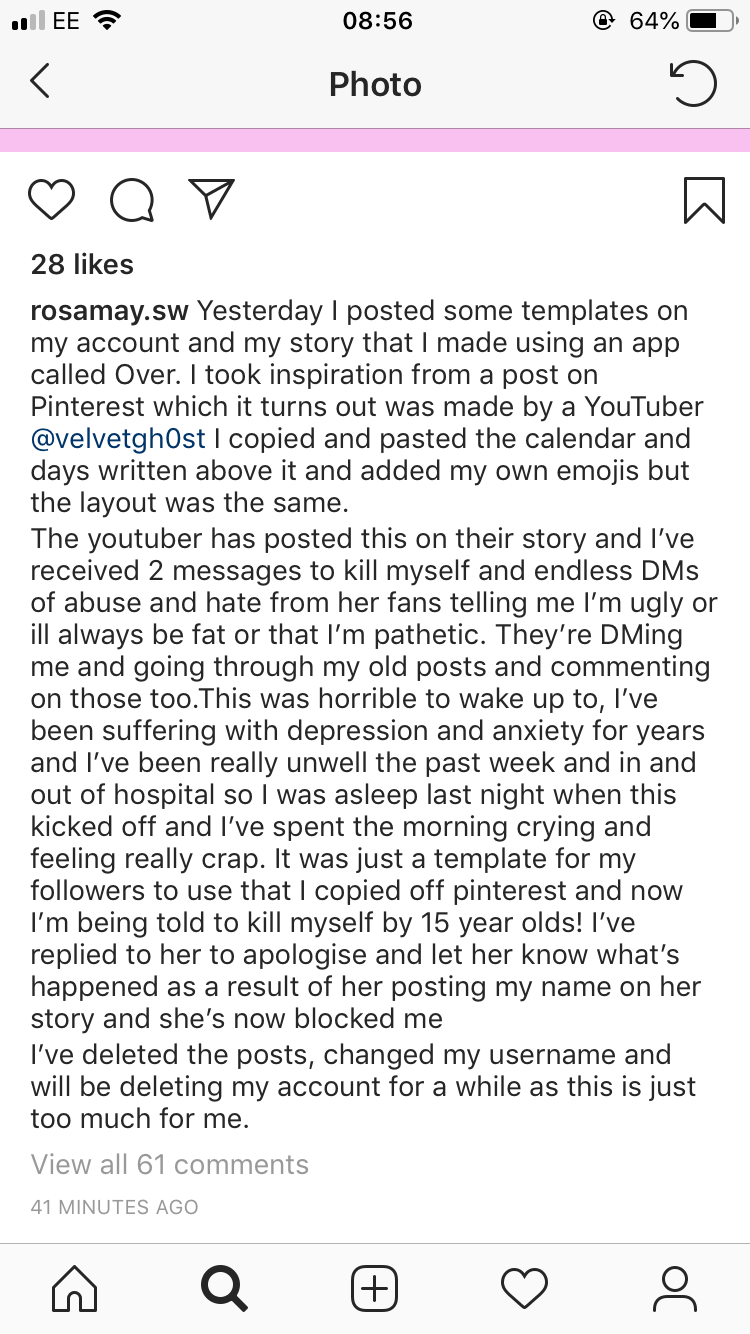Tap the Photo header title
Image resolution: width=750 pixels, height=1334 pixels.
pyautogui.click(x=375, y=84)
